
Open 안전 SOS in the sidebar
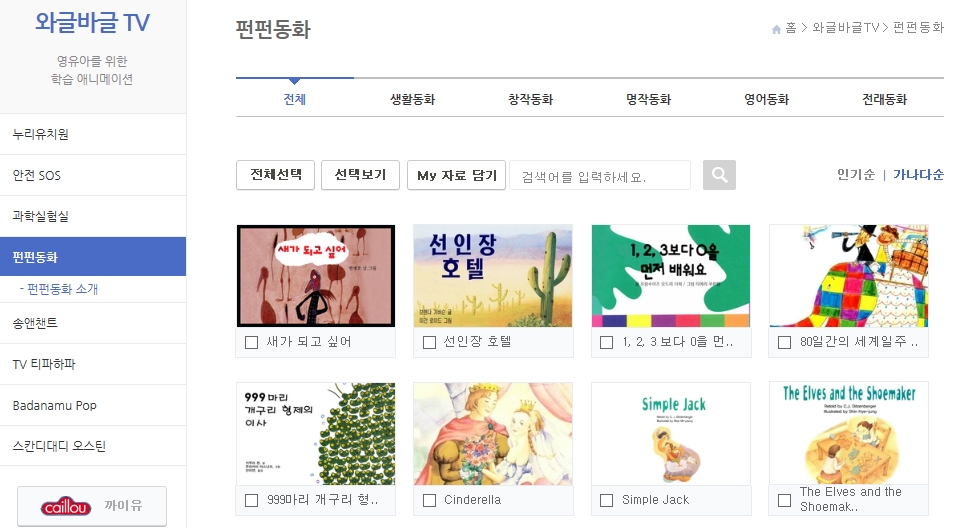(93, 175)
